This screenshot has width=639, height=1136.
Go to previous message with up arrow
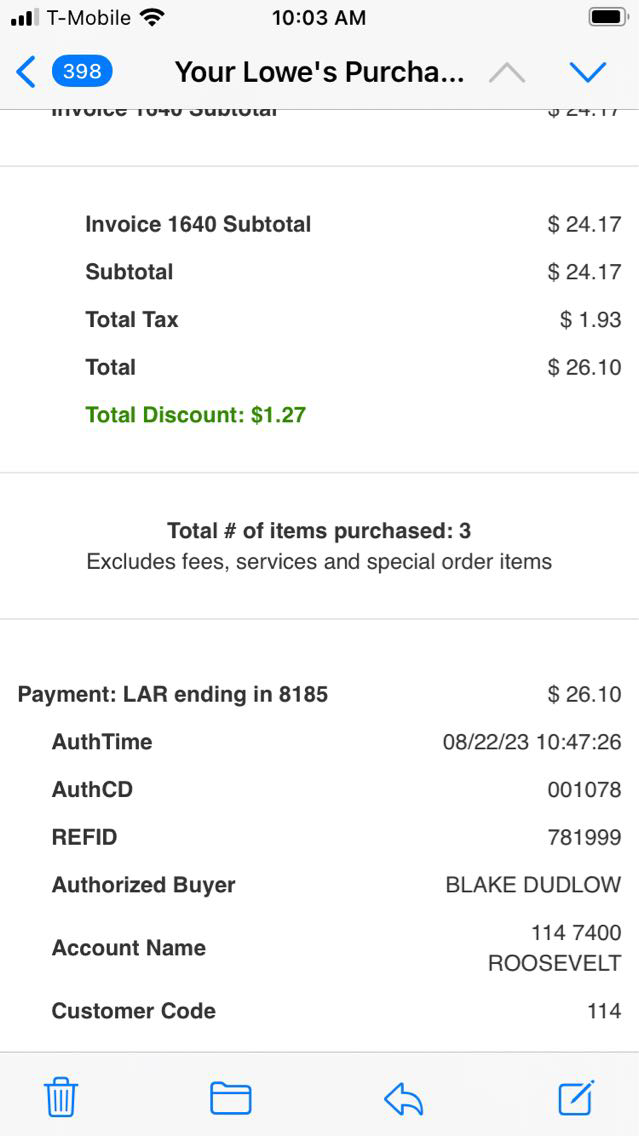[506, 72]
